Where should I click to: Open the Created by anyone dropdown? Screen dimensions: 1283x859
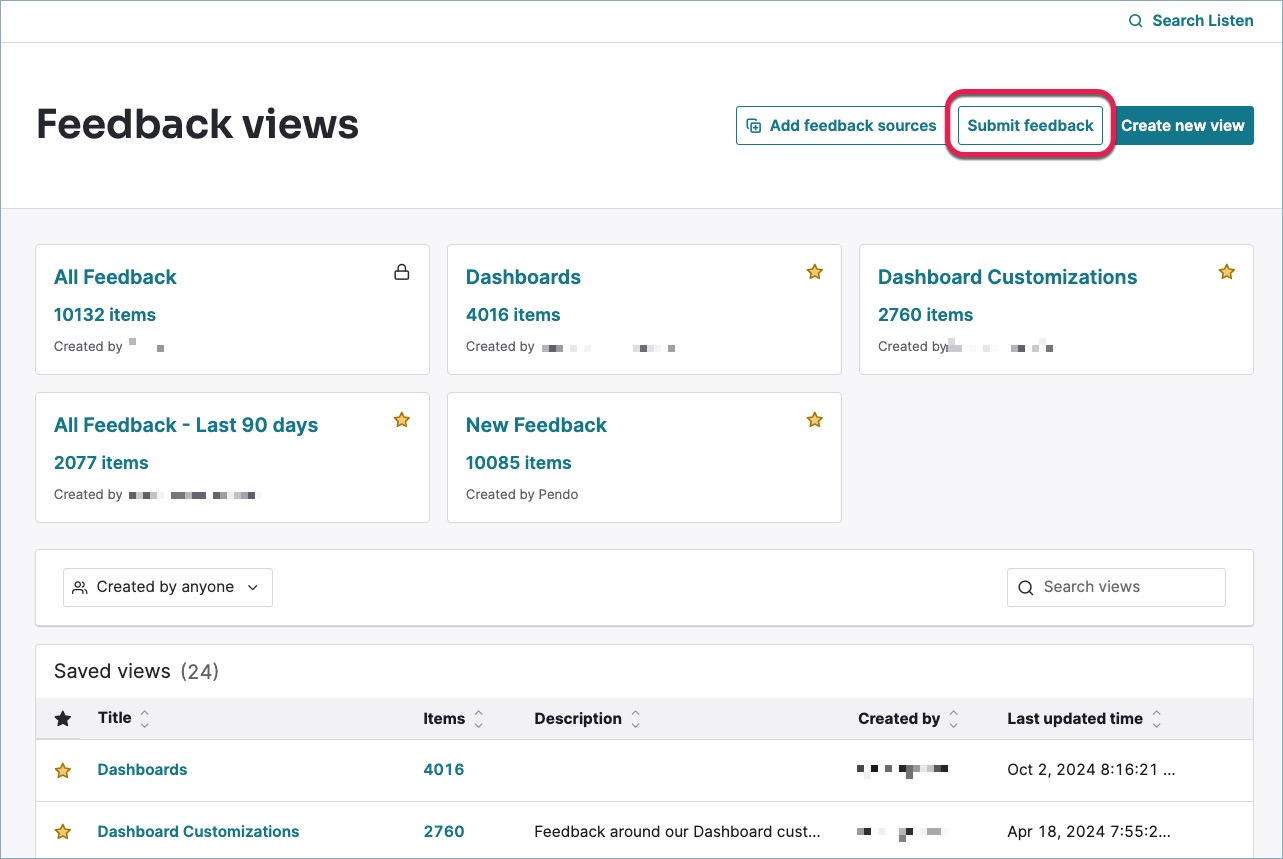[168, 587]
